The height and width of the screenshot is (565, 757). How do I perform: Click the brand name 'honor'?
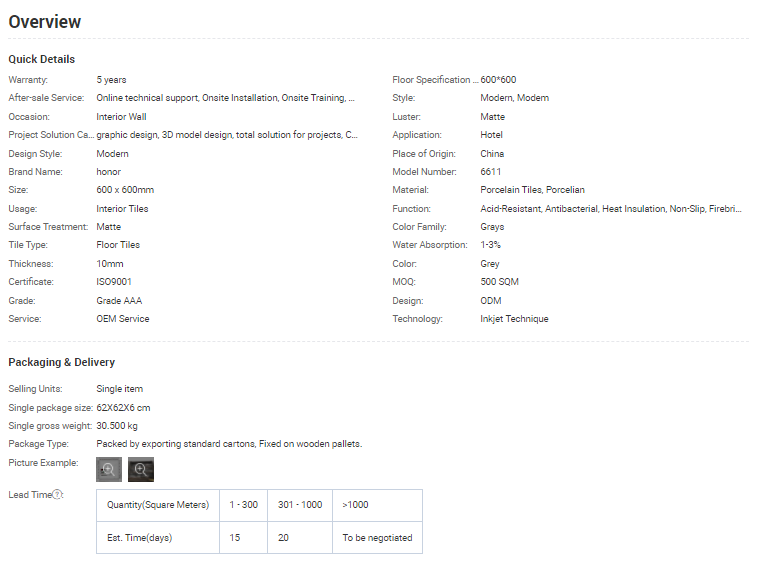(109, 172)
